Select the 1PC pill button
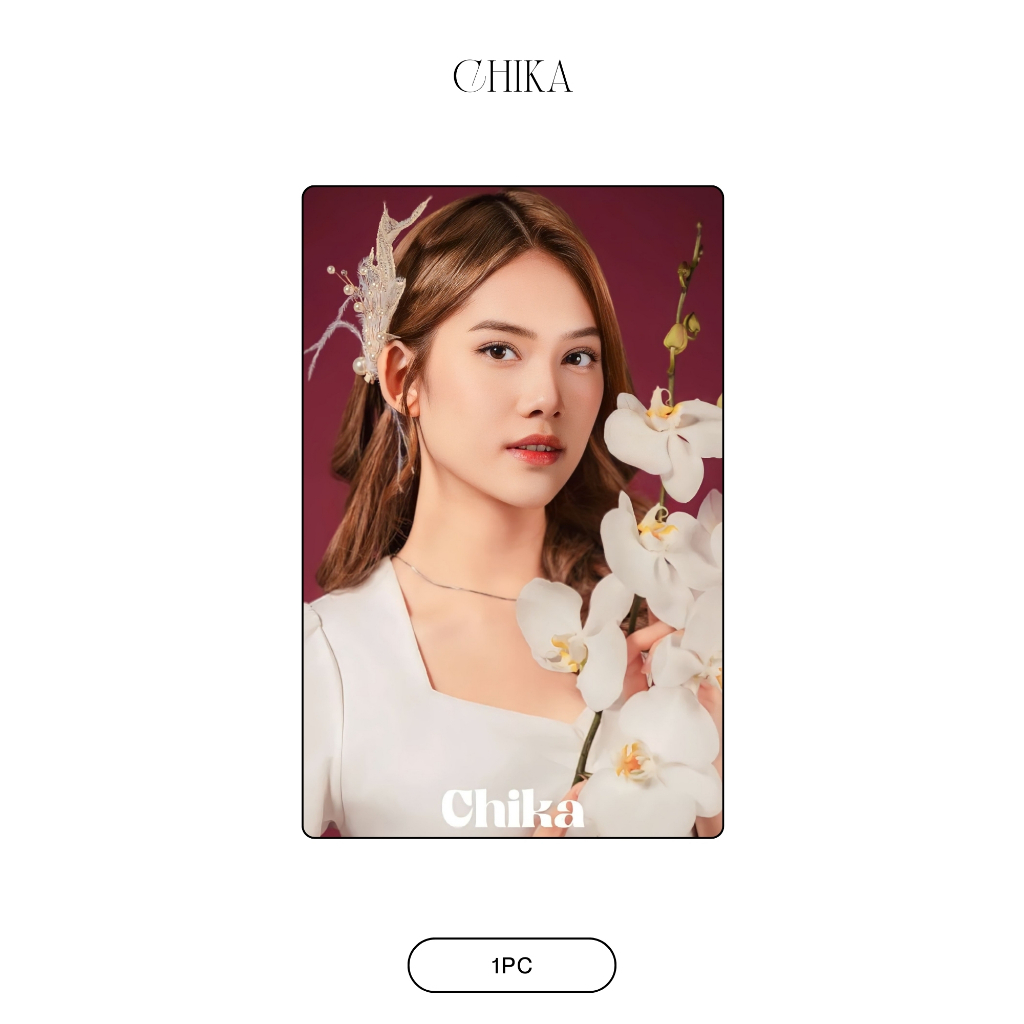The image size is (1024, 1024). click(x=511, y=965)
